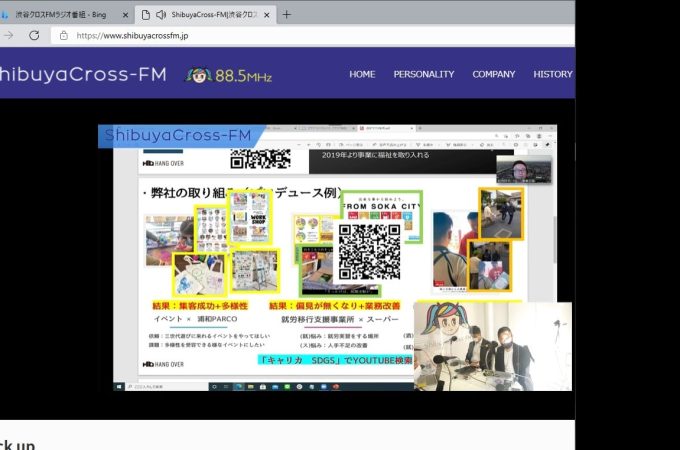Select the presenter webcam thumbnail in the video
Screen dimensions: 680x450
[524, 169]
